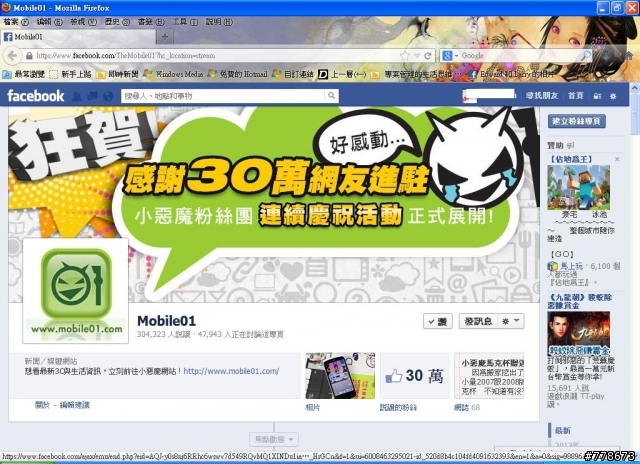Open the 相片 photos thumbnail
Screen dimensions: 640x464
340,375
